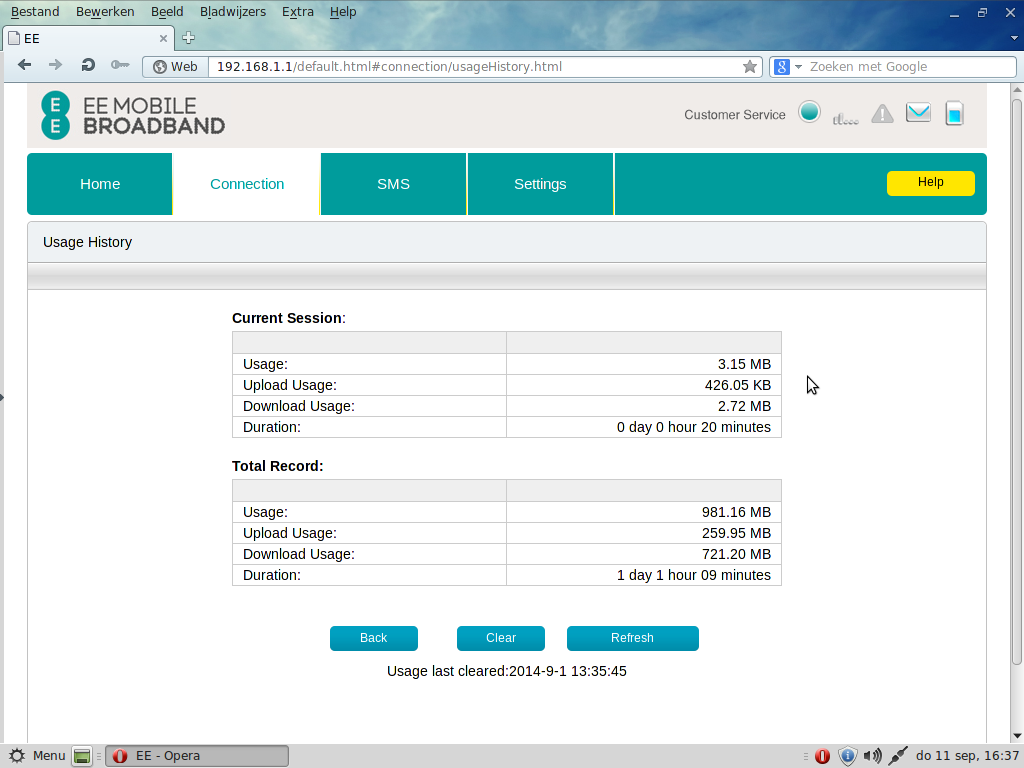Click the key password manager icon
Image resolution: width=1024 pixels, height=768 pixels.
(x=120, y=66)
